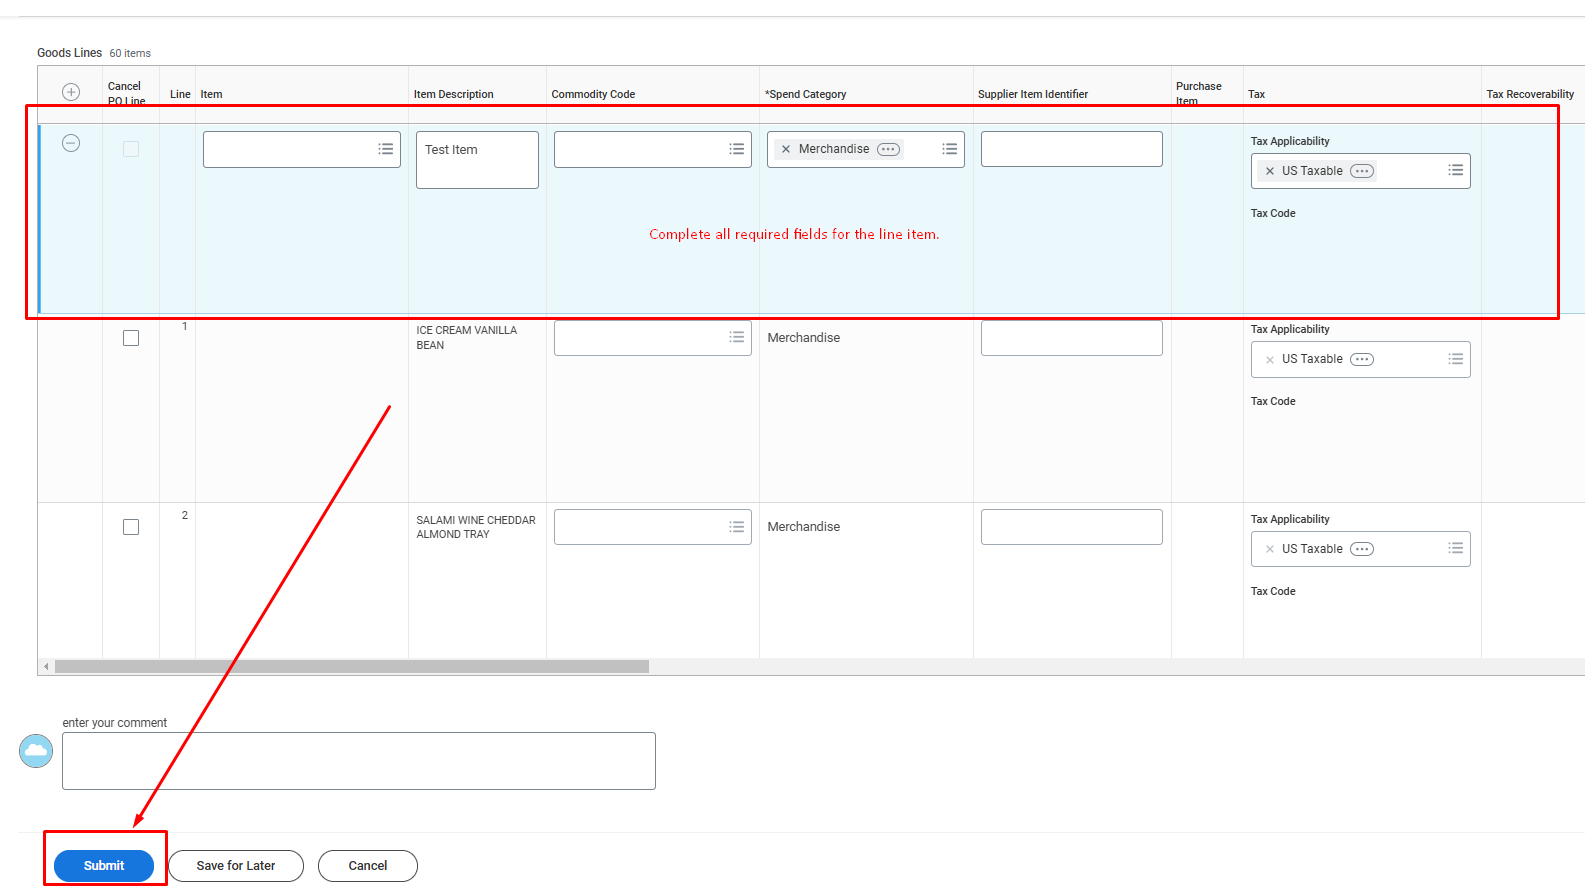Open related actions for Merchandise tag

click(x=888, y=149)
